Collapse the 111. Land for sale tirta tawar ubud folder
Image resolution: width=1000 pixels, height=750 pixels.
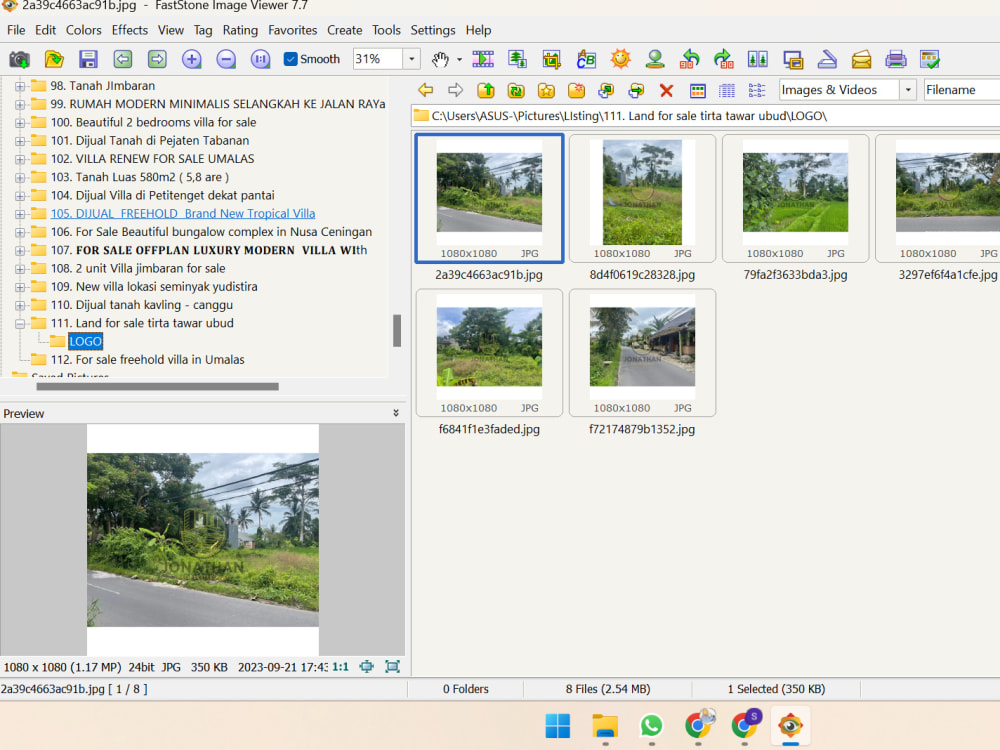(x=20, y=323)
